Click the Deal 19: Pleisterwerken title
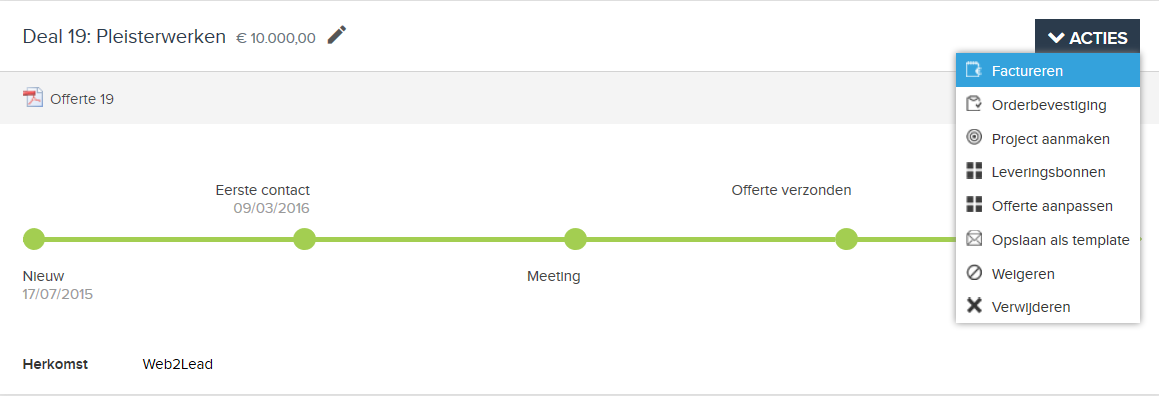 coord(124,36)
